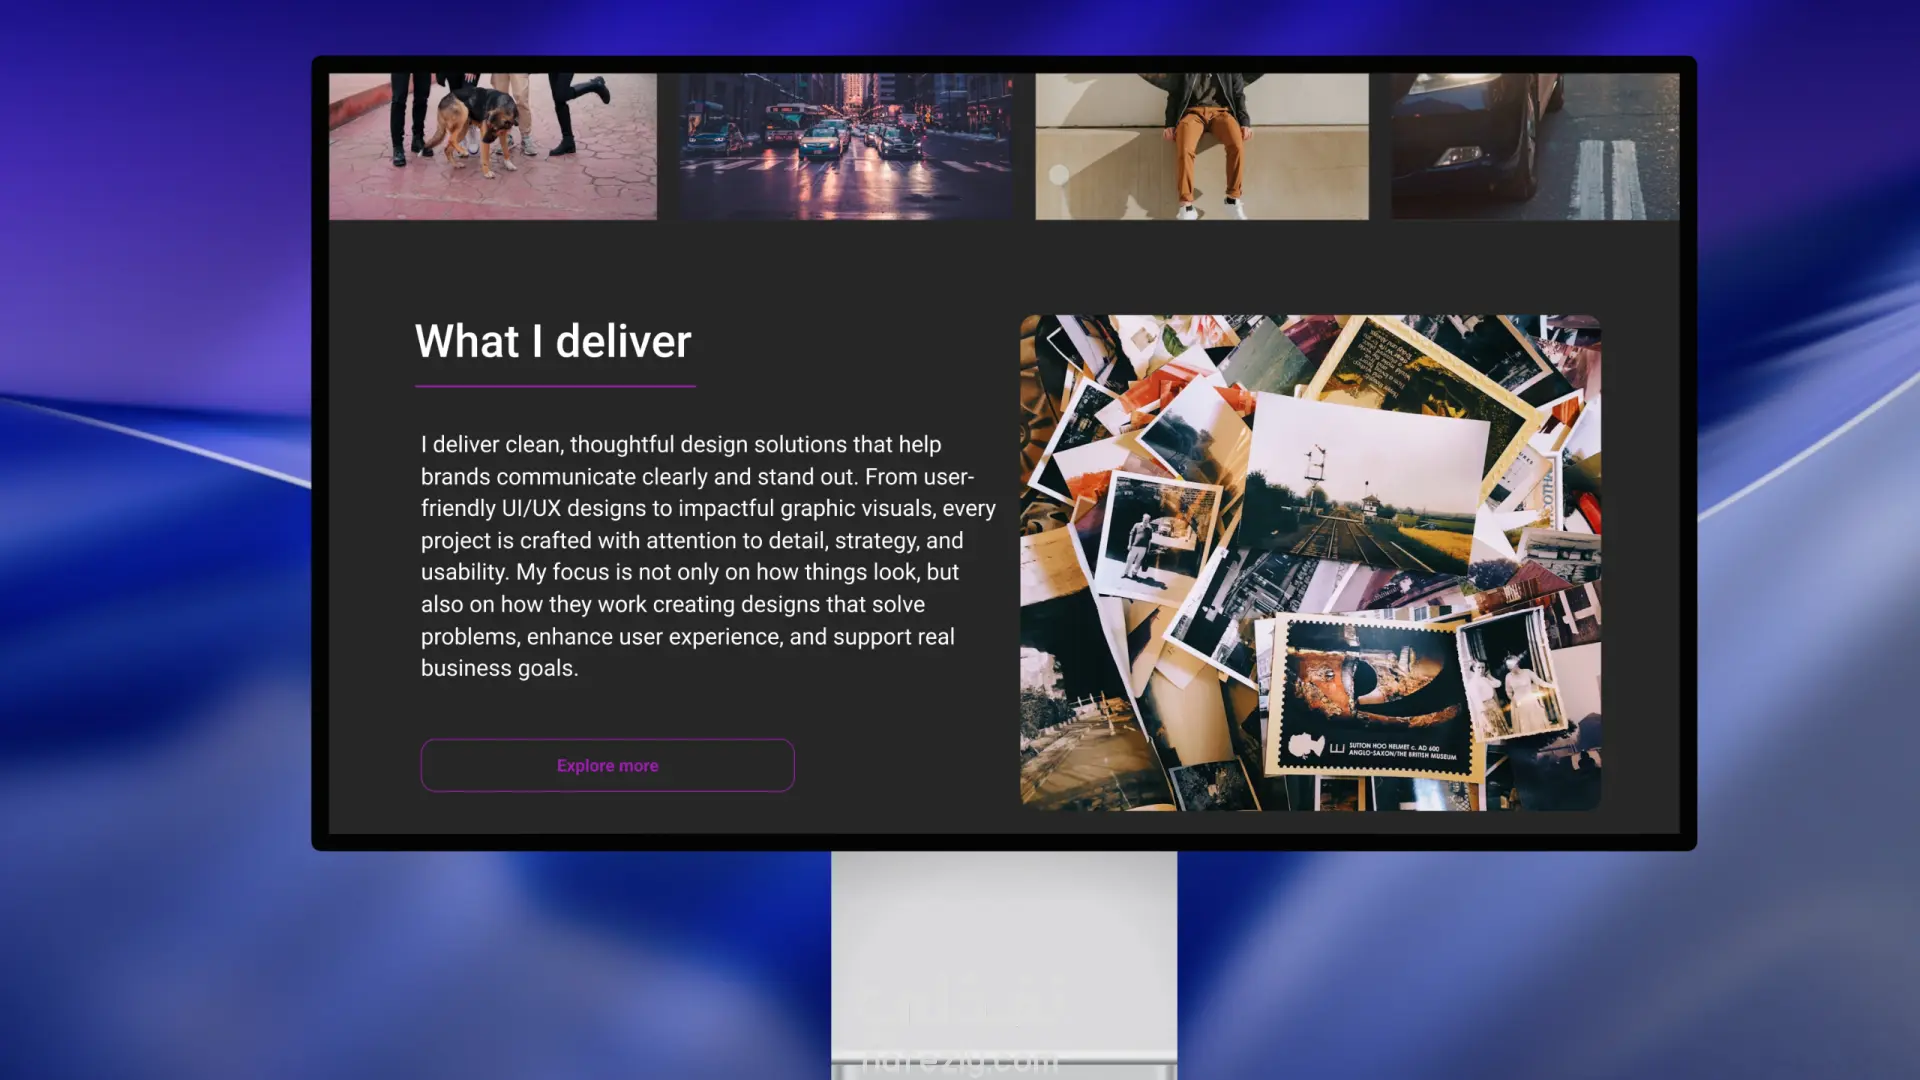Open the dark car headlight thumbnail
1920x1080 pixels.
pyautogui.click(x=1534, y=145)
